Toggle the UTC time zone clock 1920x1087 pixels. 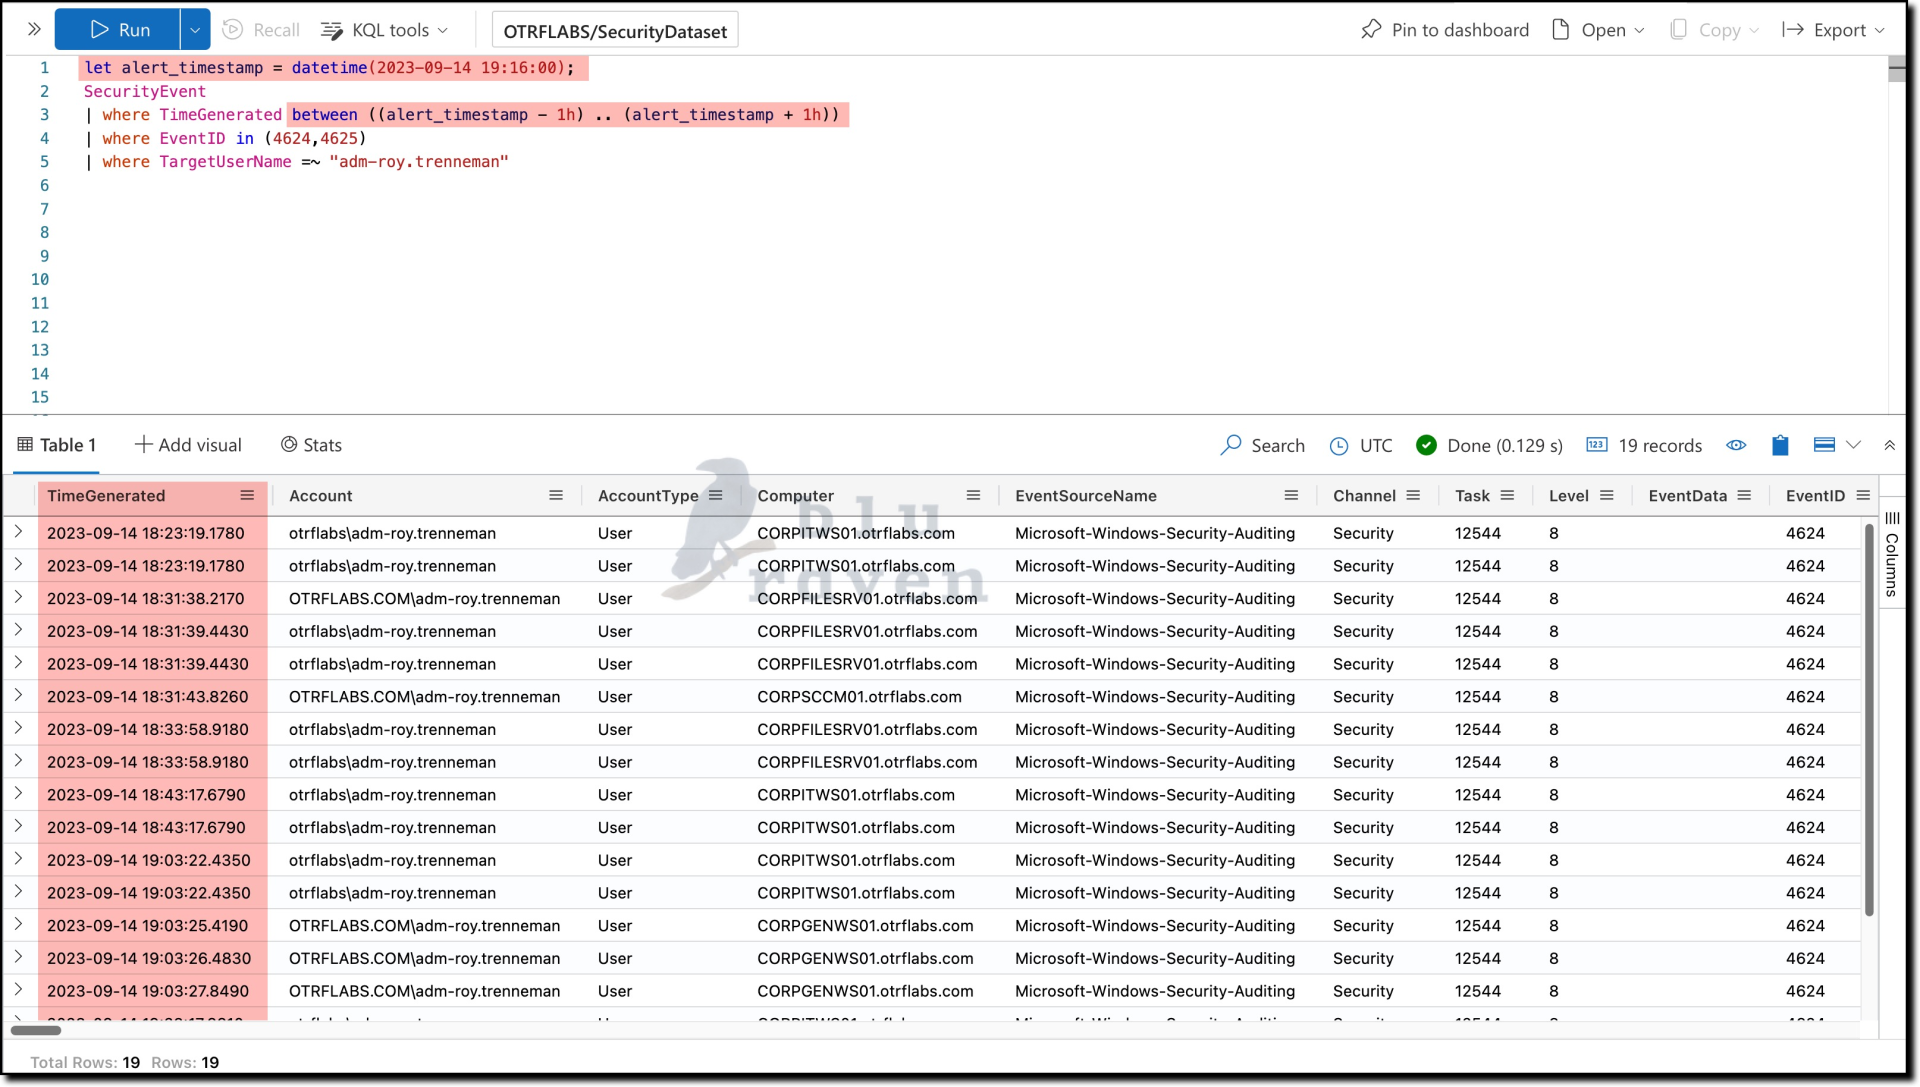1339,446
